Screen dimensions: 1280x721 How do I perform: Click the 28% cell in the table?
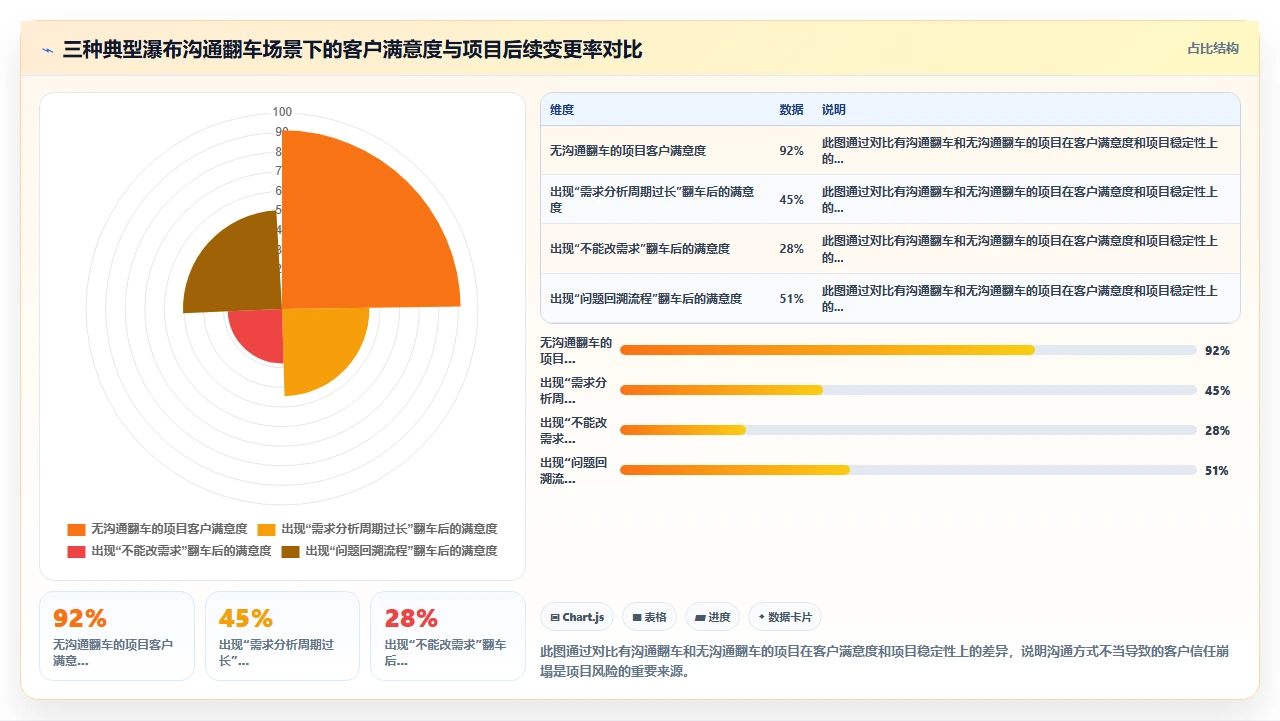tap(791, 249)
